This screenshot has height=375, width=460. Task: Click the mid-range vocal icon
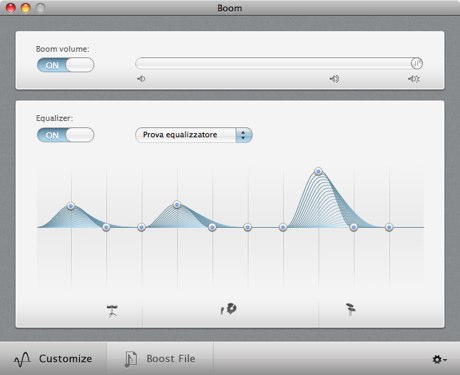pos(229,309)
